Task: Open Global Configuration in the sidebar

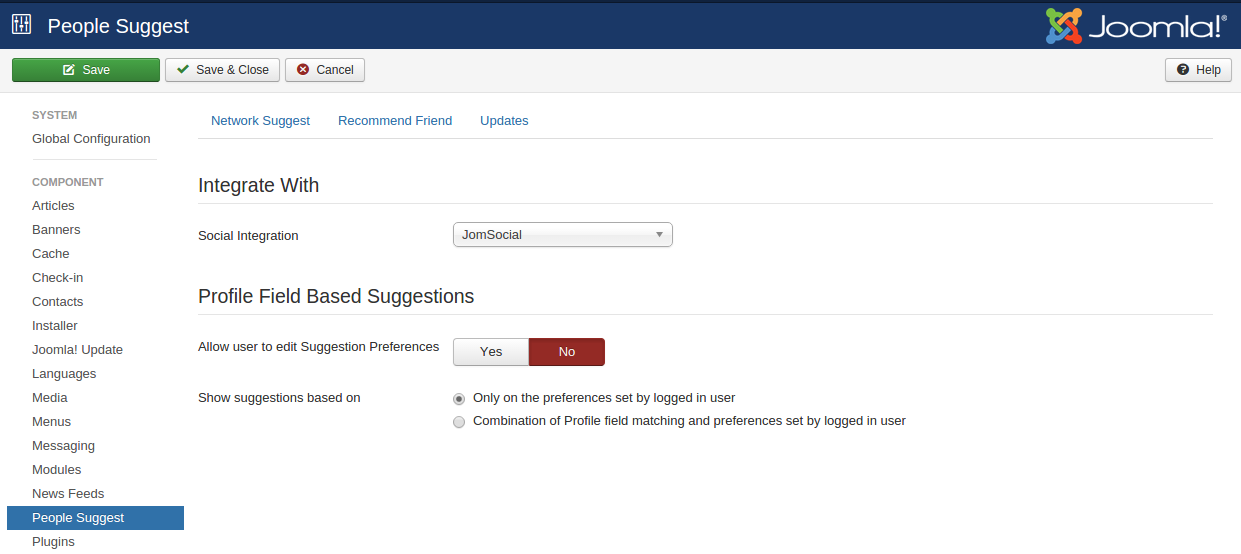Action: (x=91, y=139)
